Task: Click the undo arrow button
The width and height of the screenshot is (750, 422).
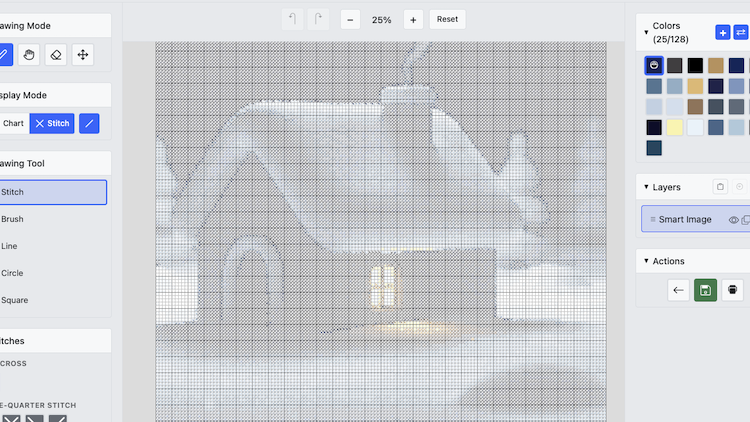Action: [x=292, y=20]
